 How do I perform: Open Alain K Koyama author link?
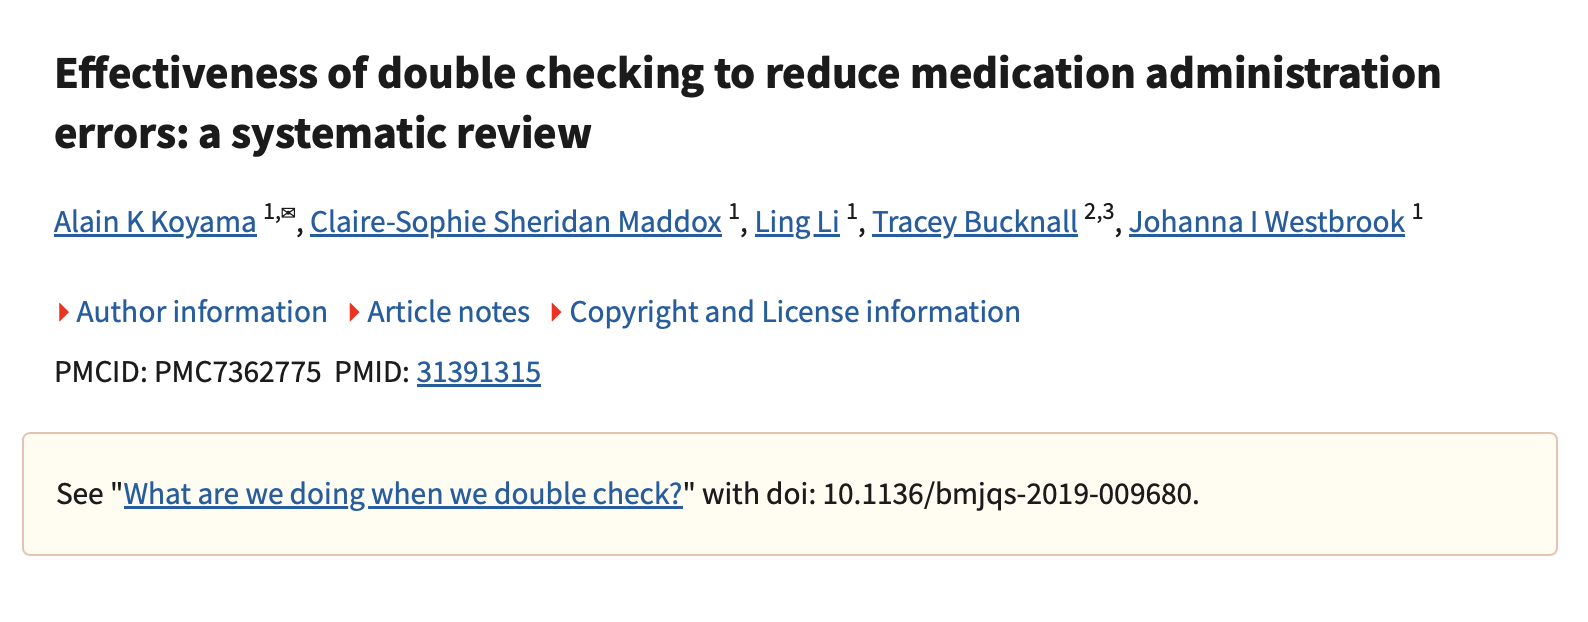[155, 222]
